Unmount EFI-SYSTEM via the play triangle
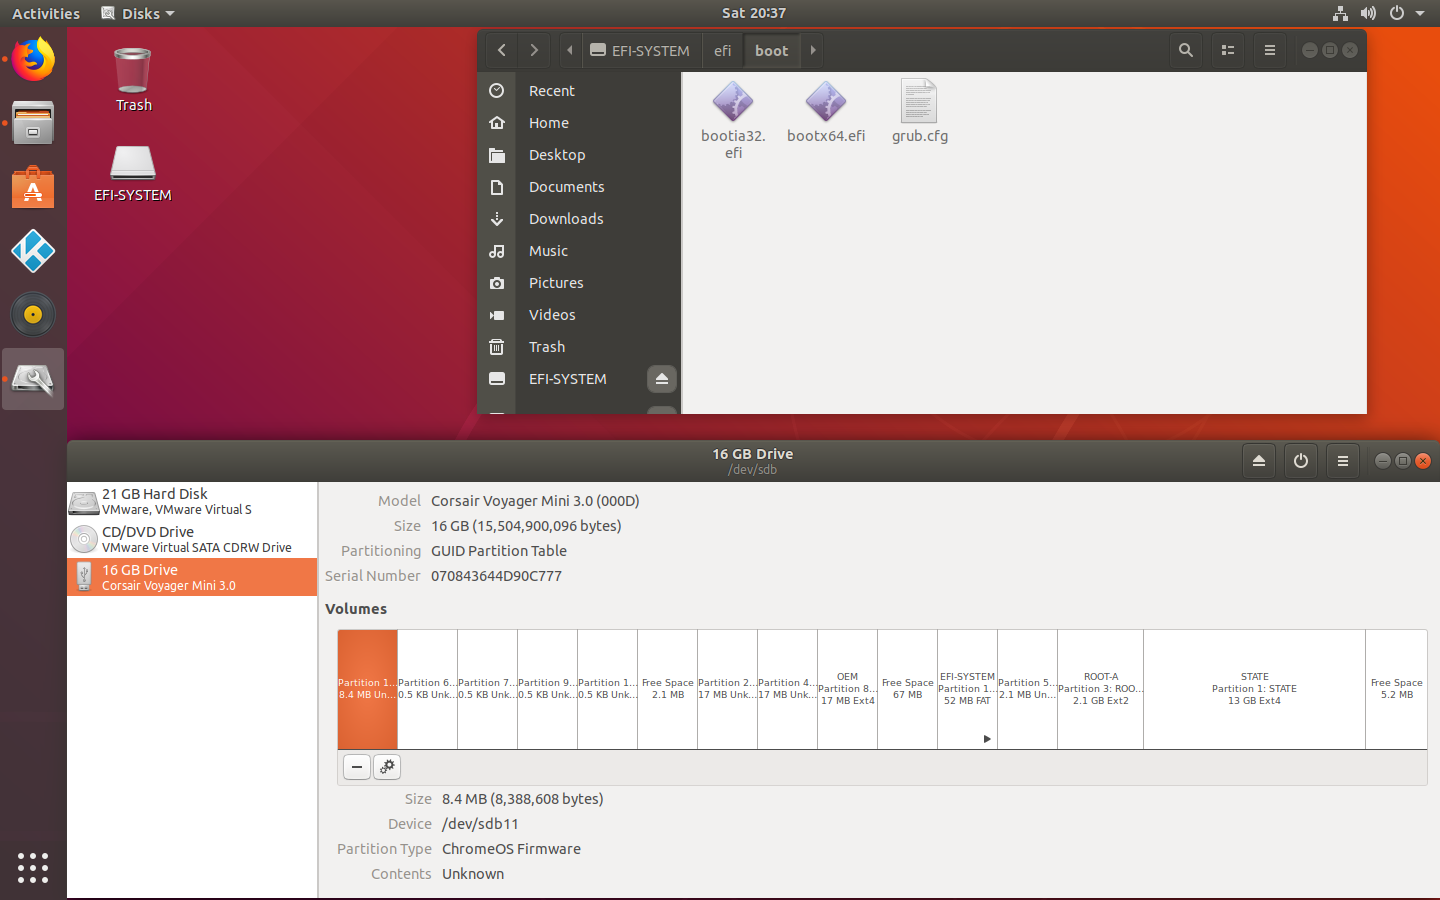The width and height of the screenshot is (1440, 900). tap(987, 739)
